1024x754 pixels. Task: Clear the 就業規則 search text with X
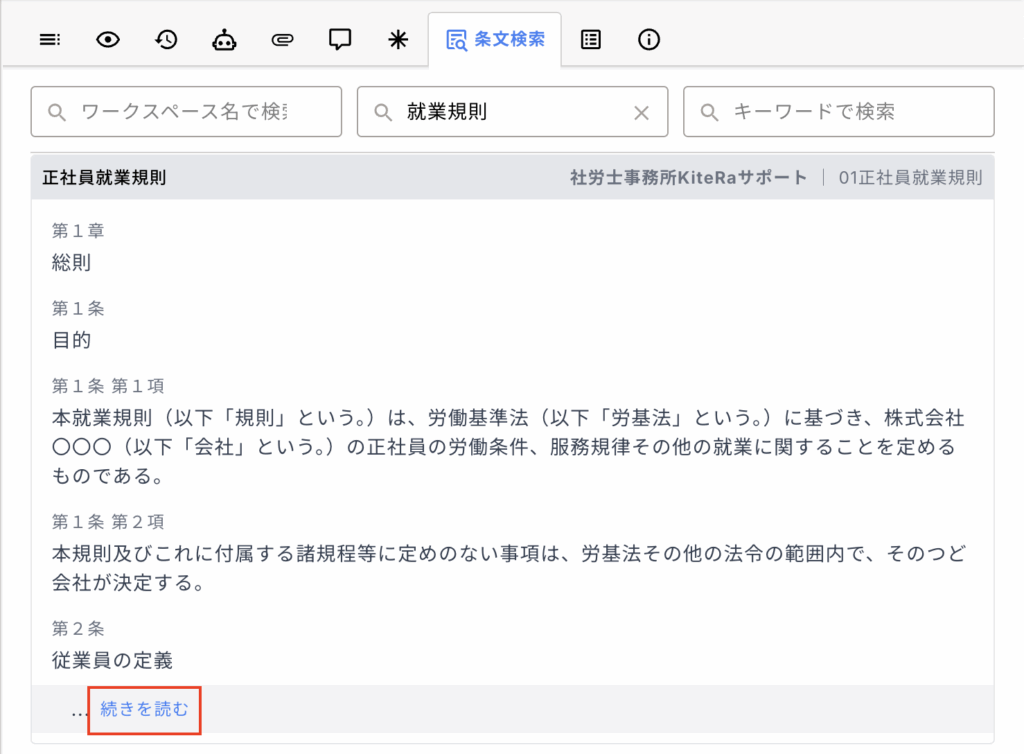(x=642, y=113)
